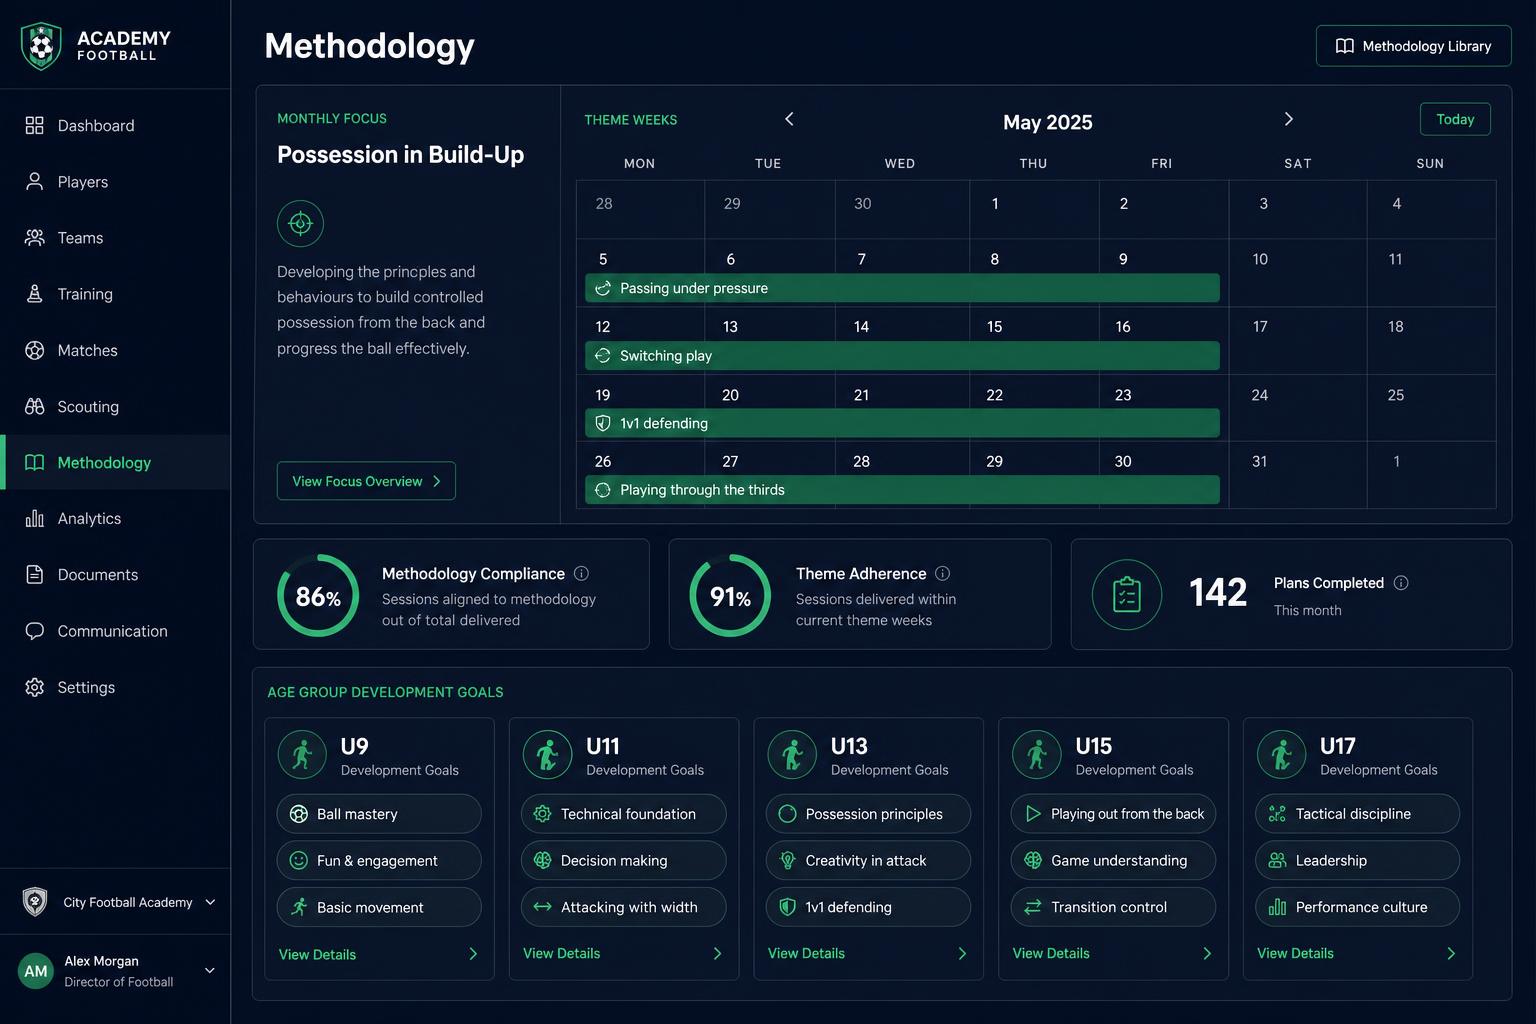Open the Alex Morgan account menu chevron

click(x=210, y=970)
